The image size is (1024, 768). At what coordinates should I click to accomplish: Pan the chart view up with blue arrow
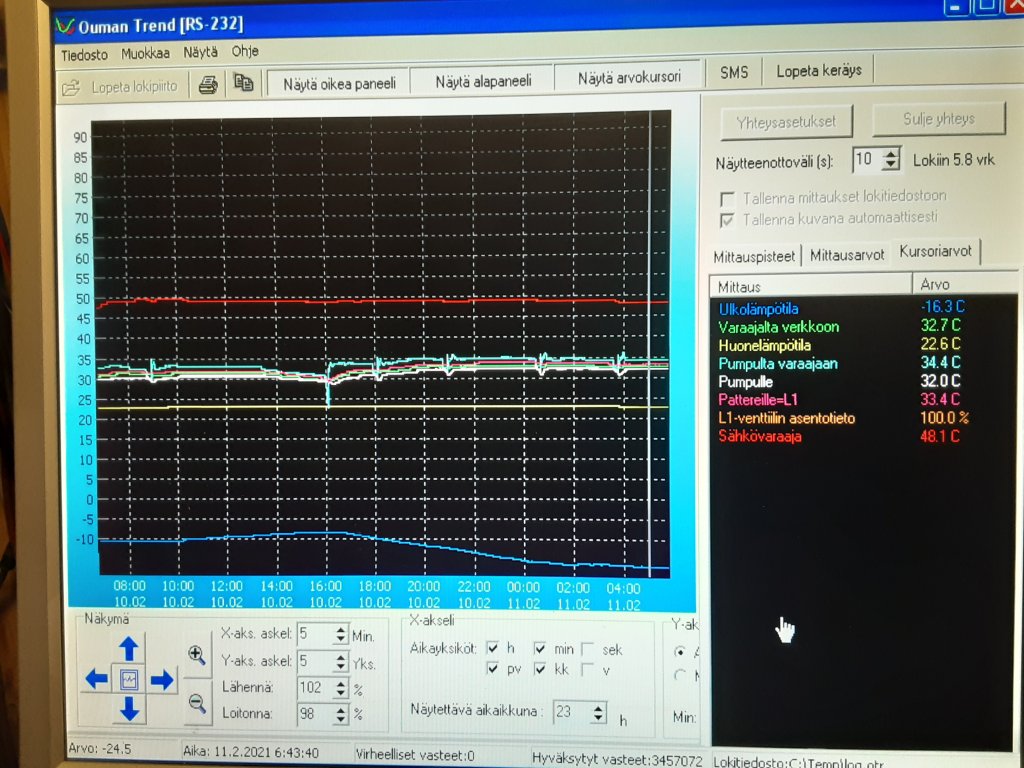coord(129,649)
